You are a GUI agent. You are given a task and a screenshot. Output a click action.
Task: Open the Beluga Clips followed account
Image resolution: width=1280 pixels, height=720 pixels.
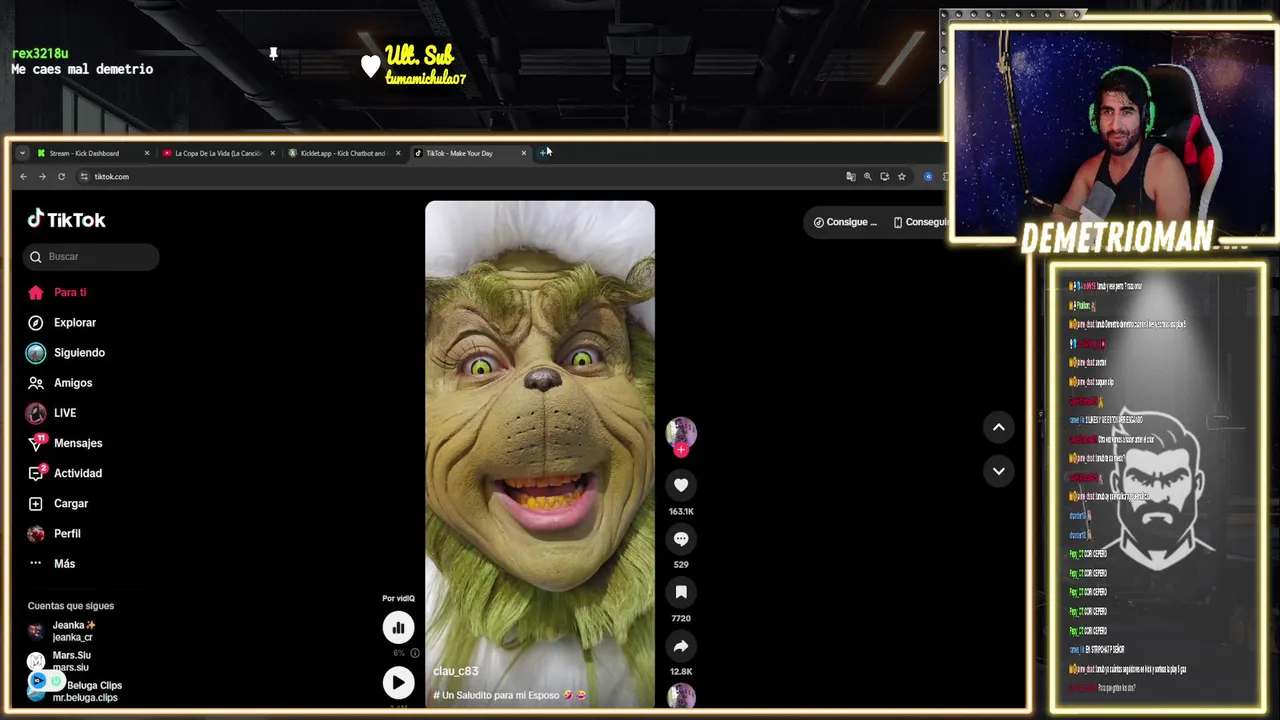click(x=75, y=691)
